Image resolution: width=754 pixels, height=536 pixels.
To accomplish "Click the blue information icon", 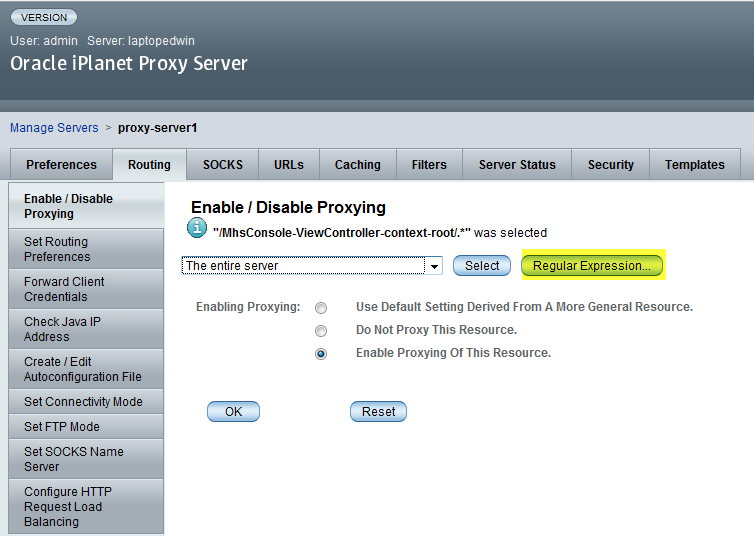I will click(197, 228).
